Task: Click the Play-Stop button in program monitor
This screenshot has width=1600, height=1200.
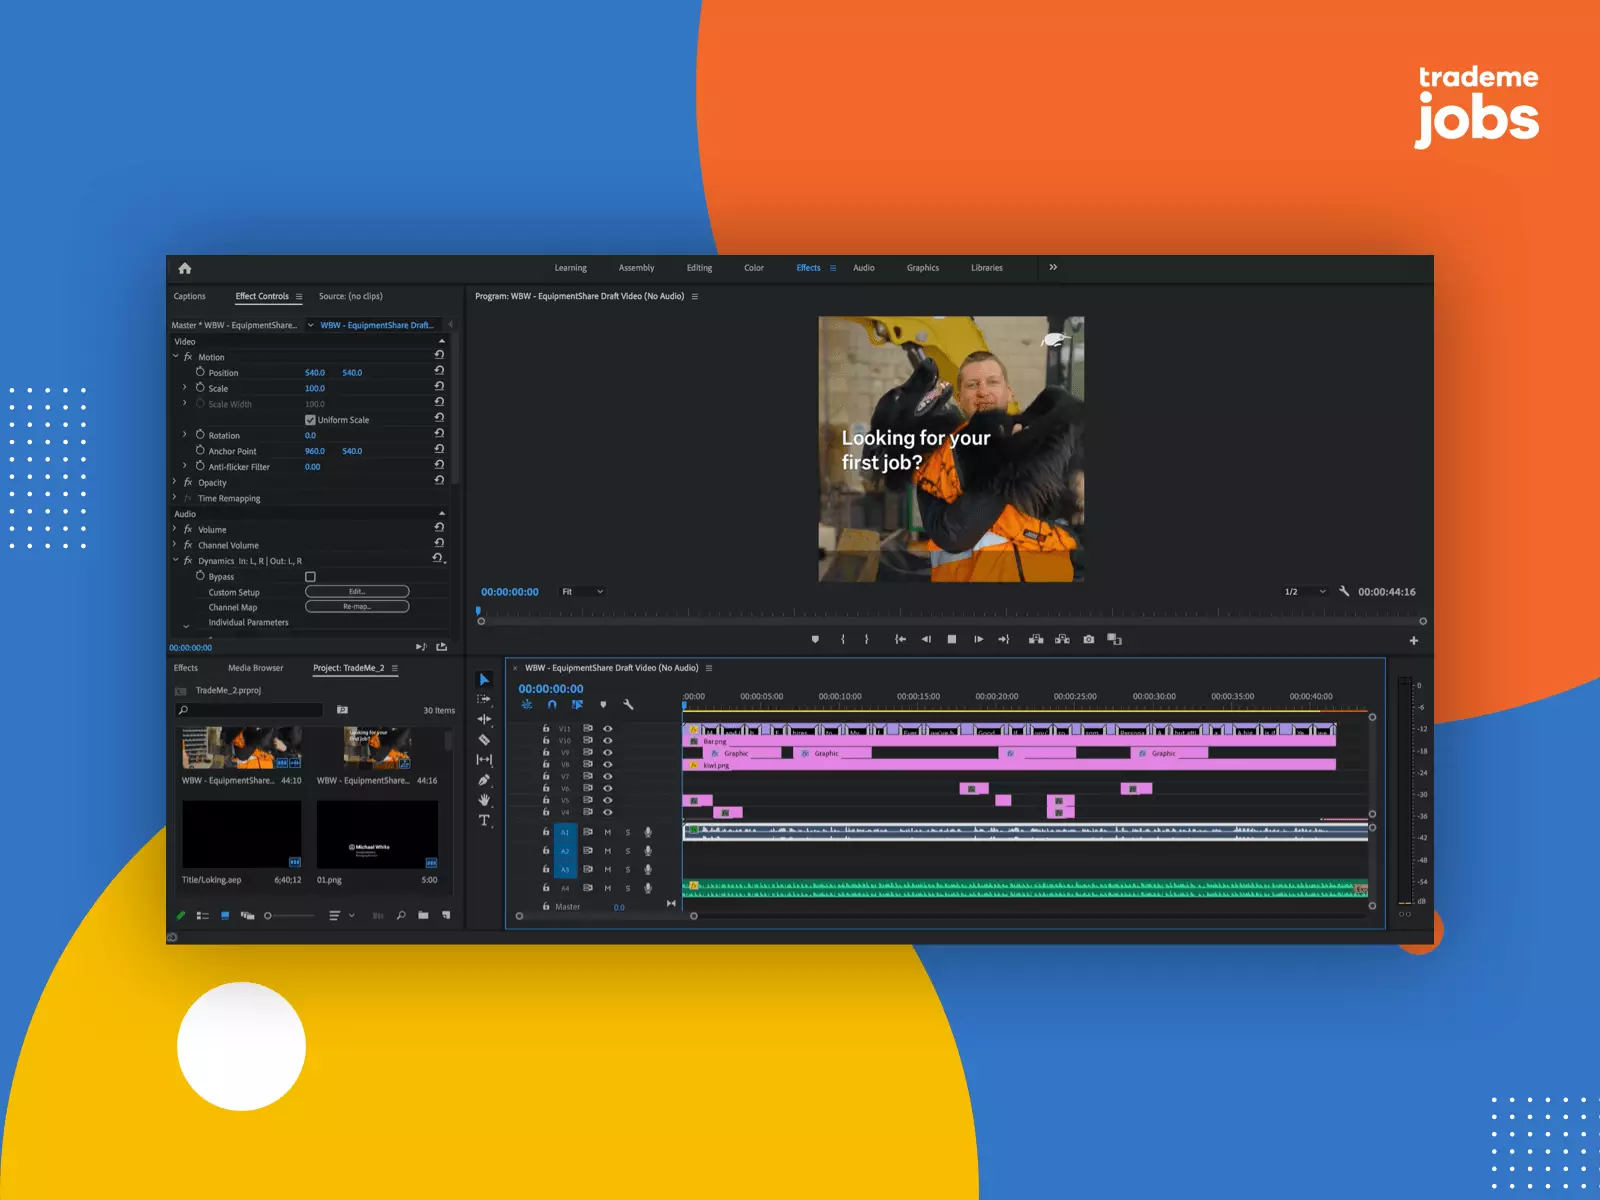Action: pyautogui.click(x=952, y=639)
